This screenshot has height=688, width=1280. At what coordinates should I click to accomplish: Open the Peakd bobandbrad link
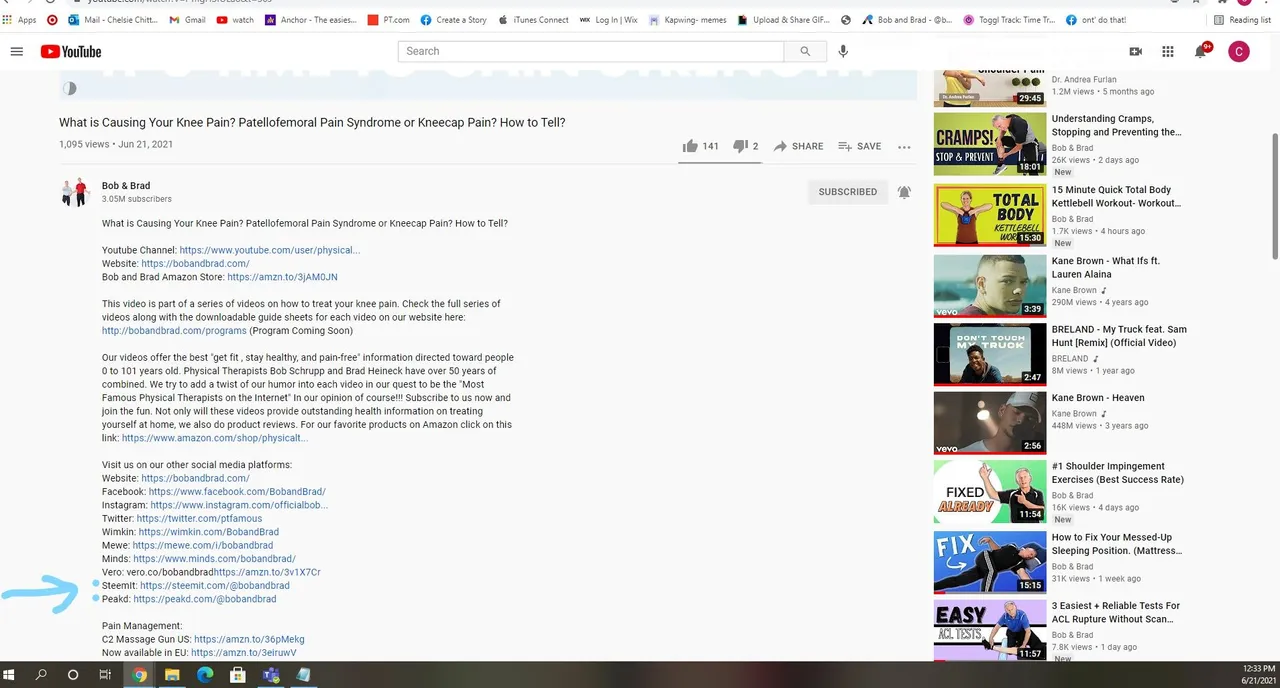[x=204, y=599]
